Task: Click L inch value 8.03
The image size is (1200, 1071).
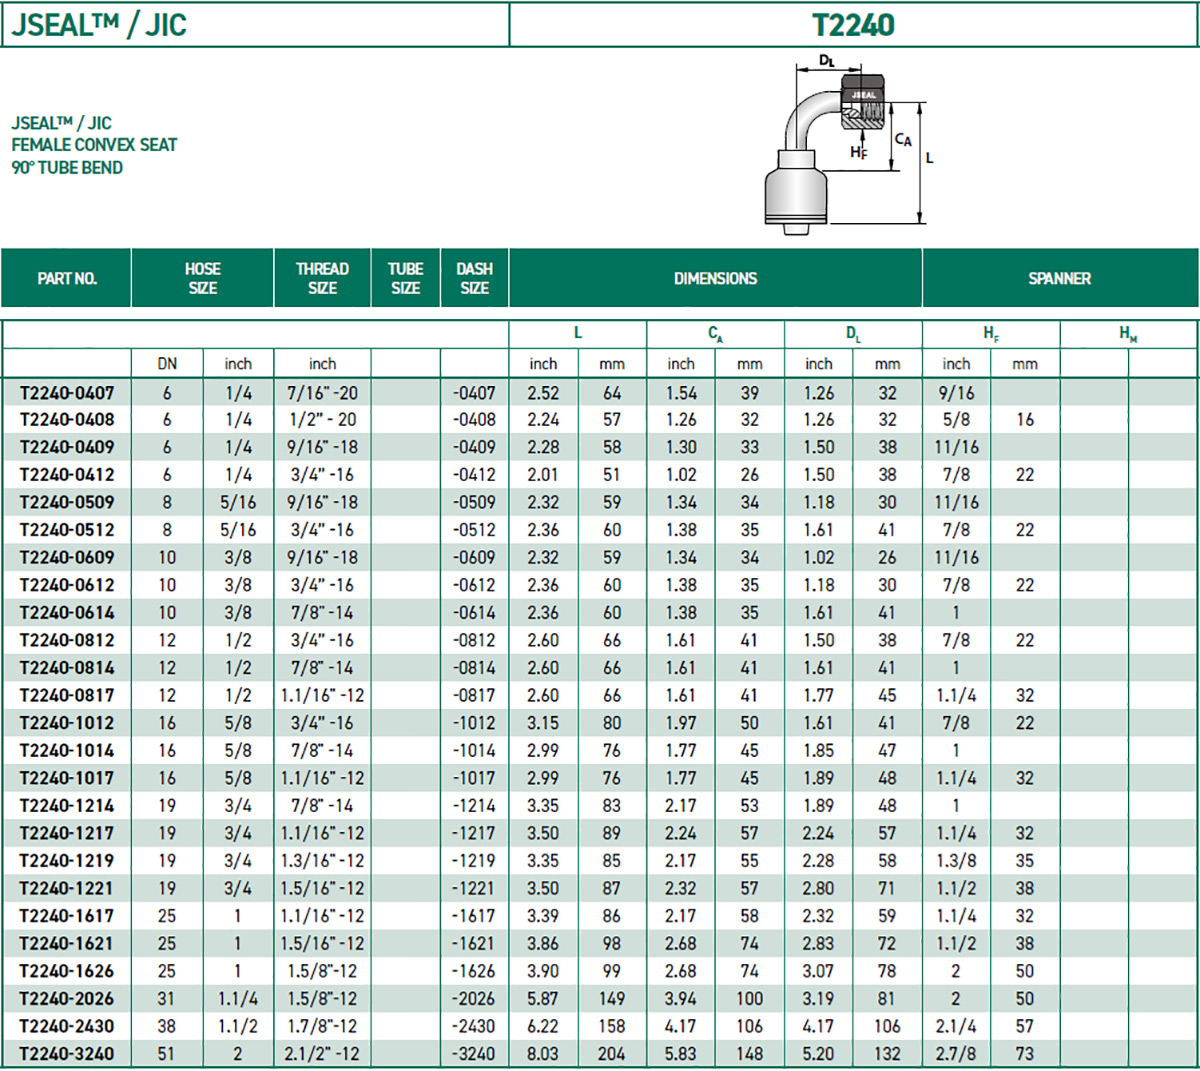Action: pos(543,1053)
